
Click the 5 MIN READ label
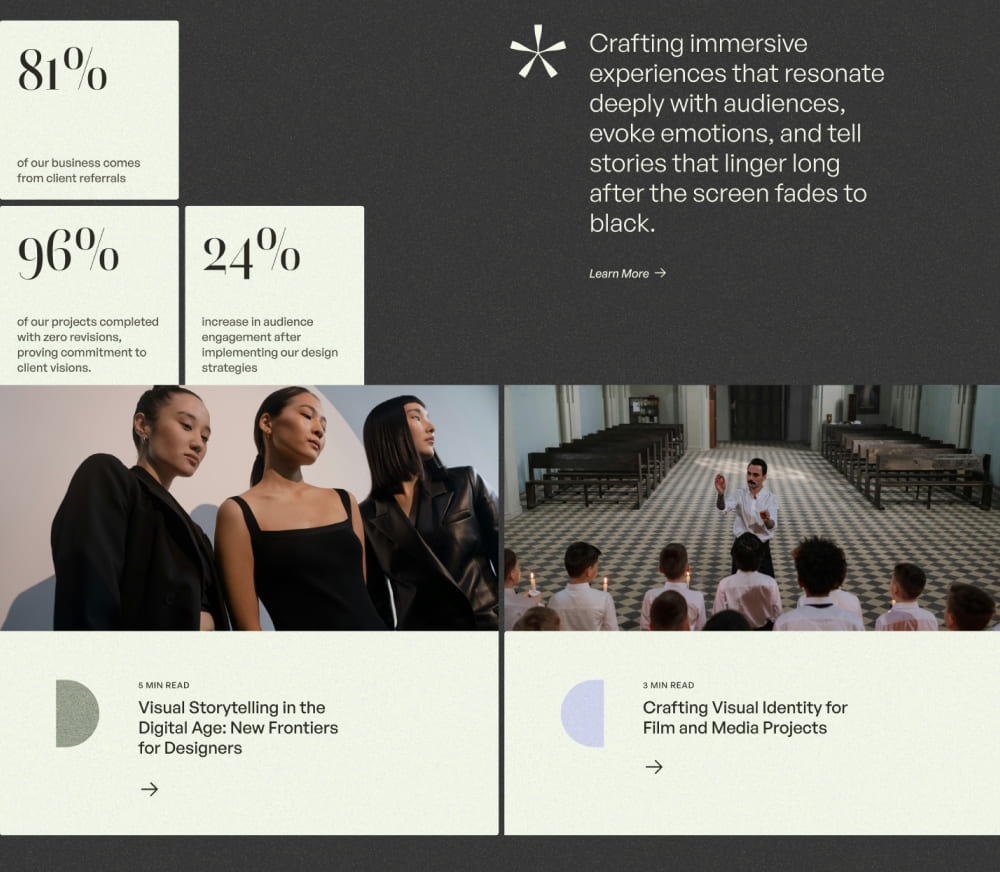tap(163, 685)
